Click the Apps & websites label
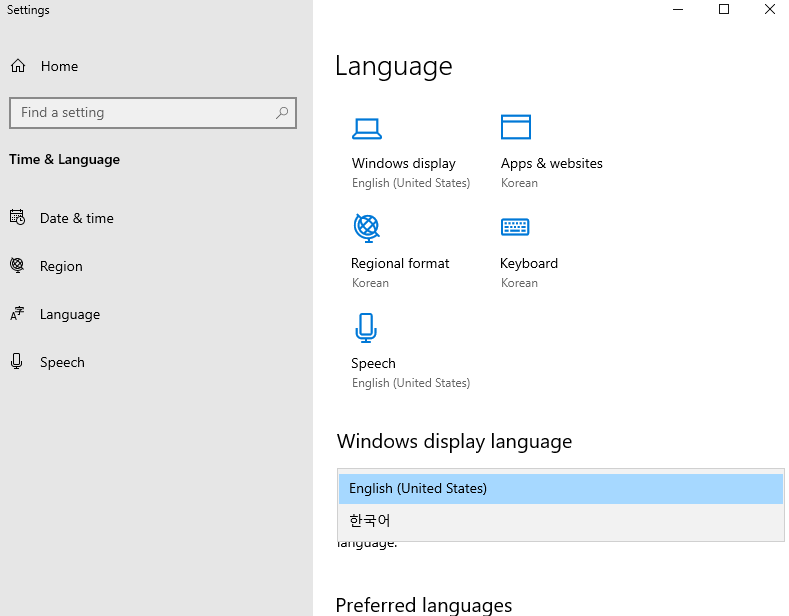789x616 pixels. coord(551,164)
